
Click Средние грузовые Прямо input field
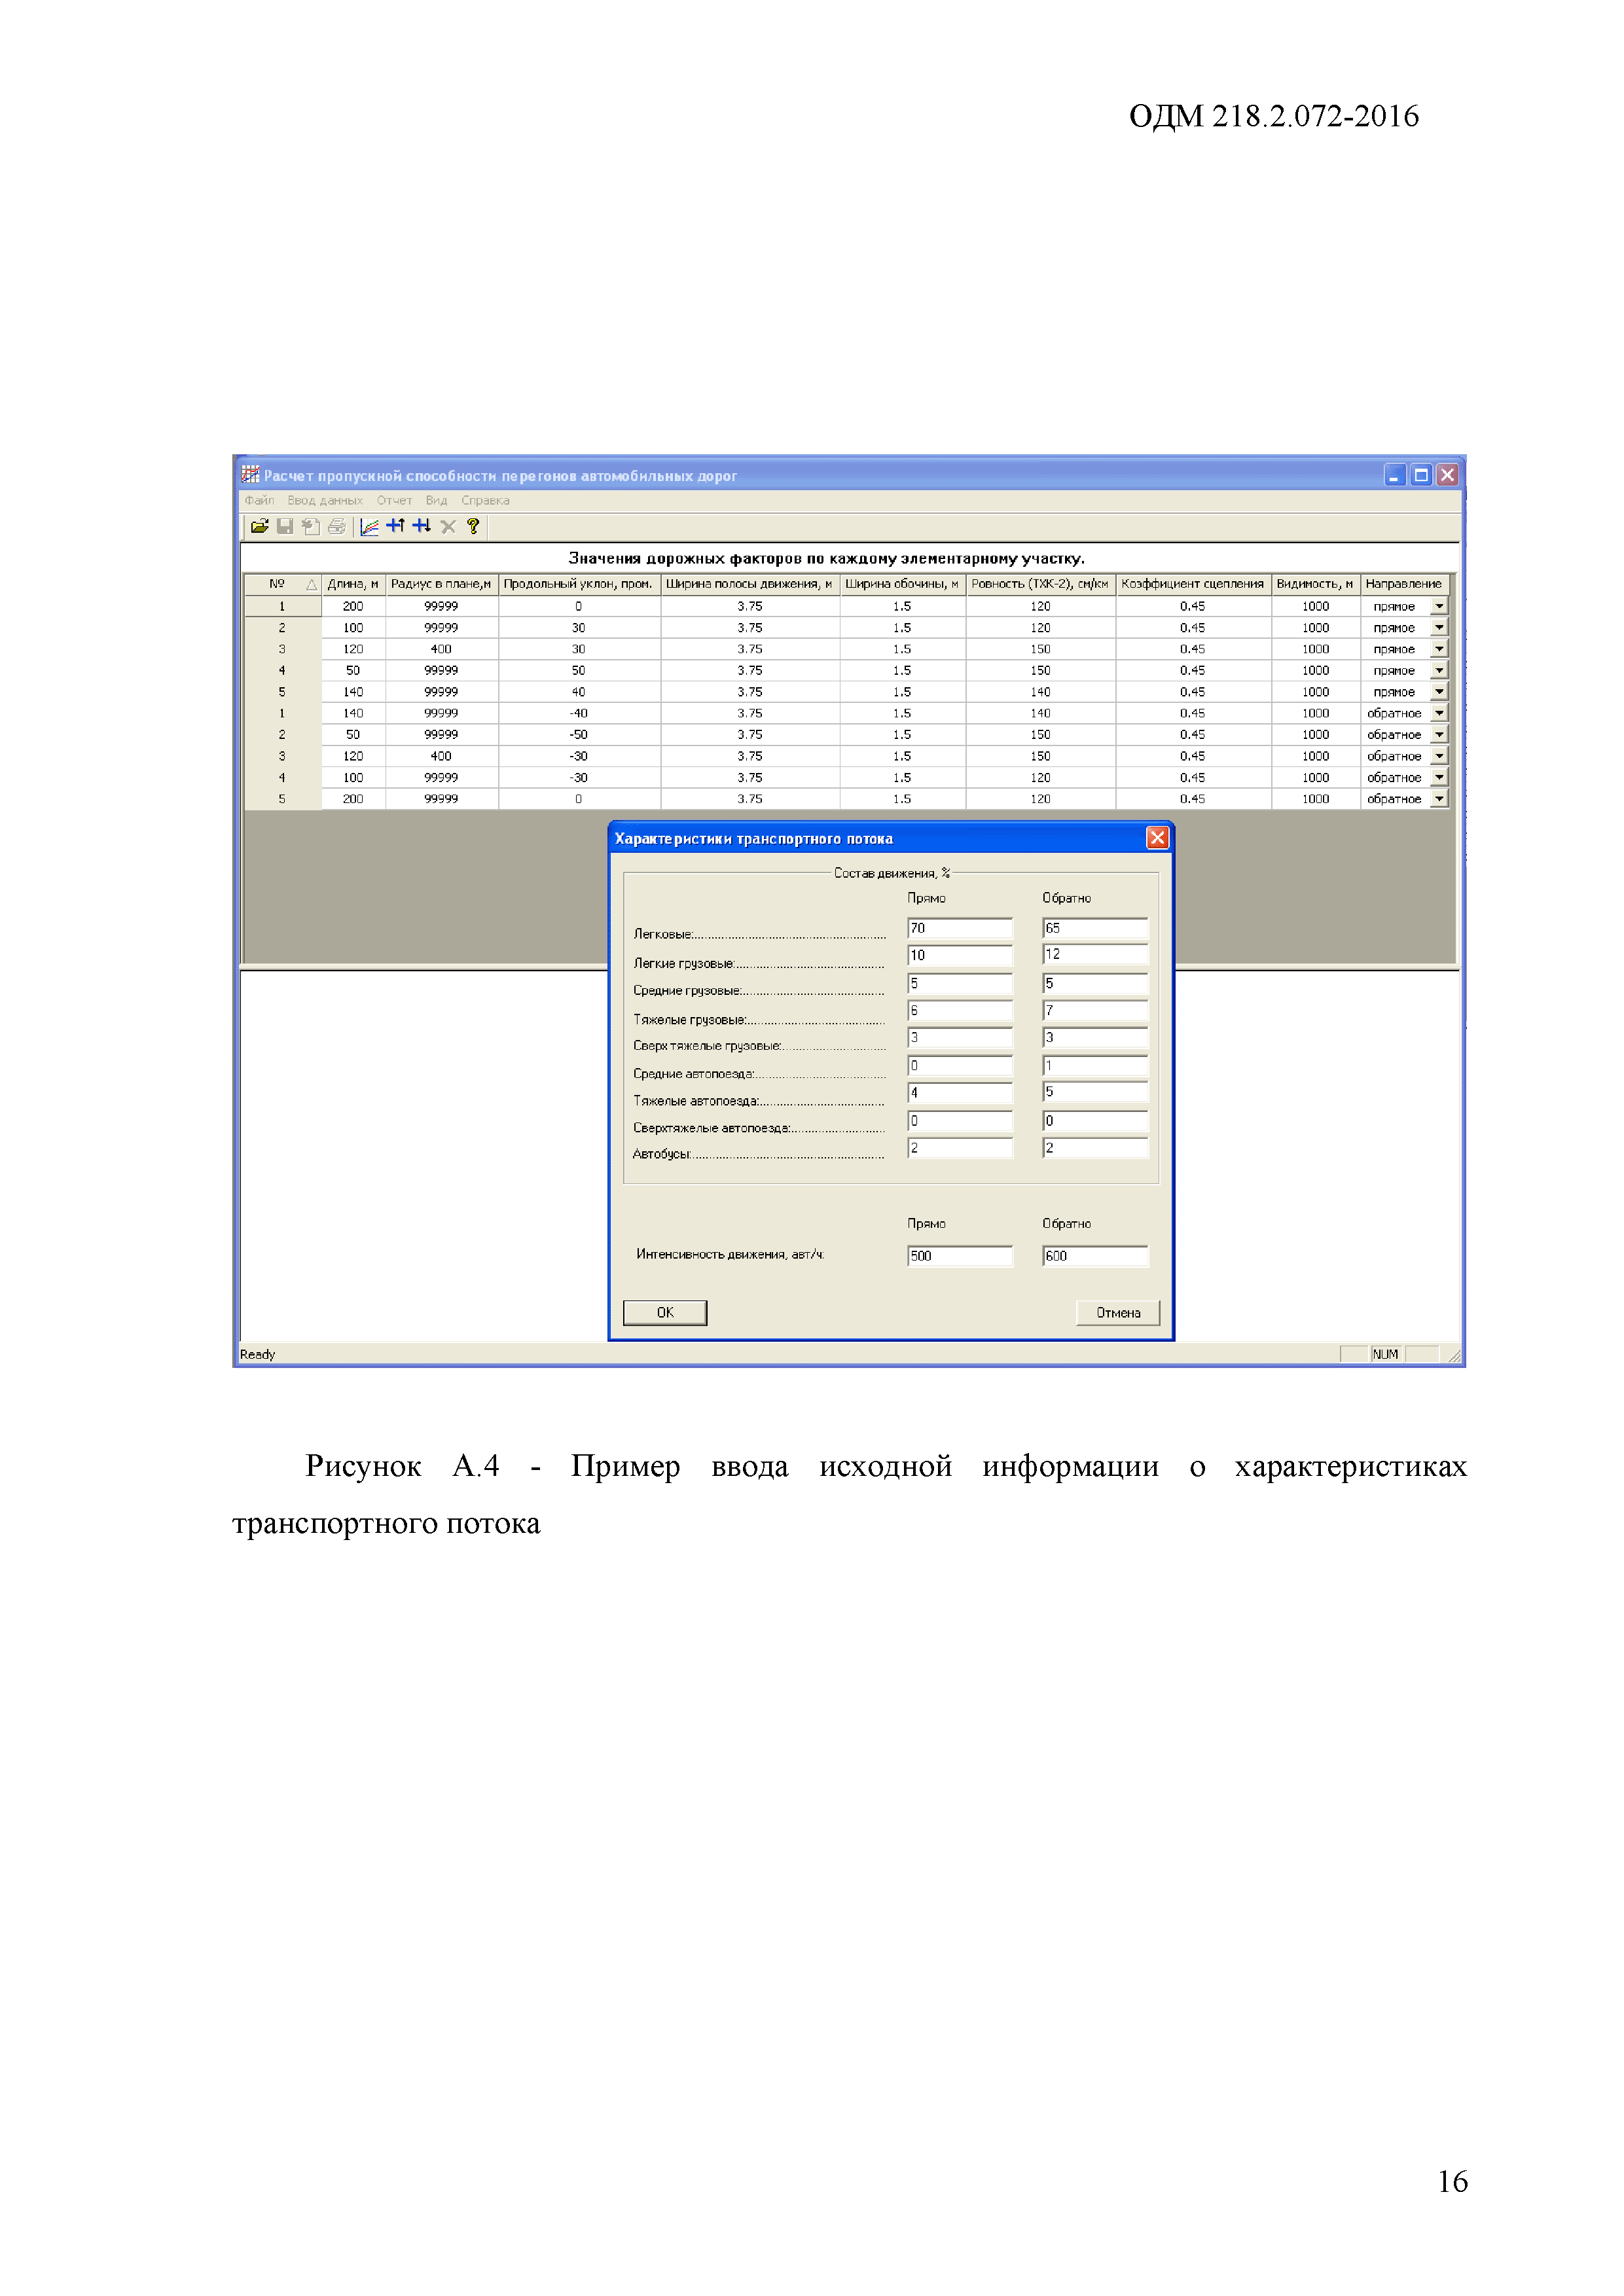960,983
